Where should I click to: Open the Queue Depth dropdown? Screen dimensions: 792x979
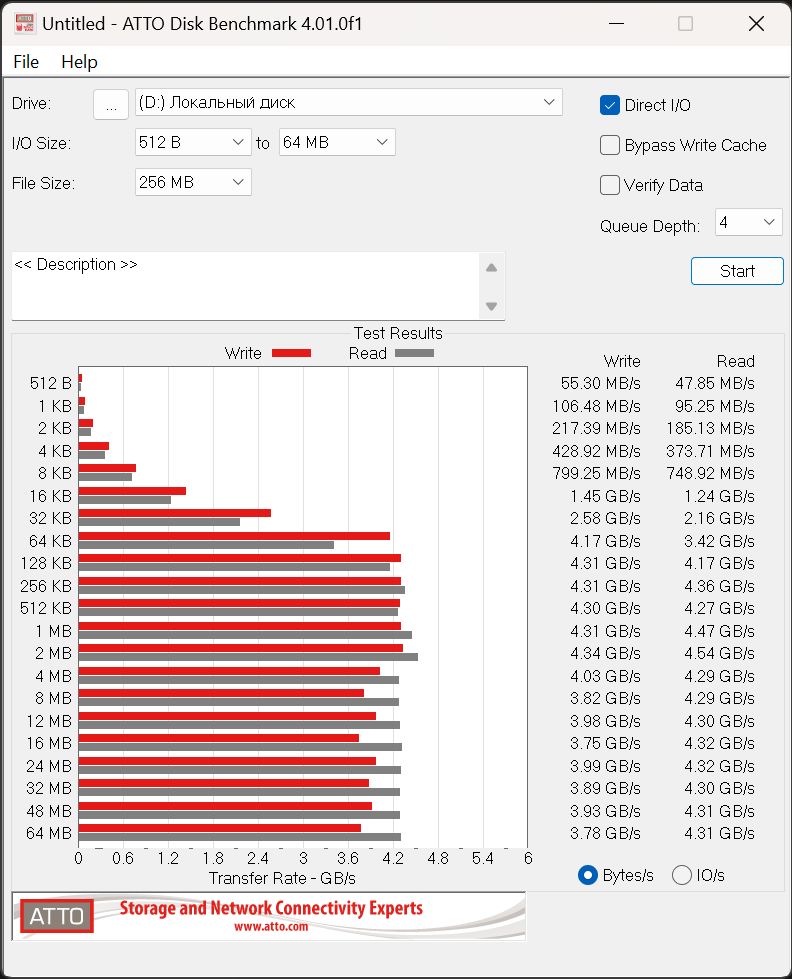click(x=748, y=222)
